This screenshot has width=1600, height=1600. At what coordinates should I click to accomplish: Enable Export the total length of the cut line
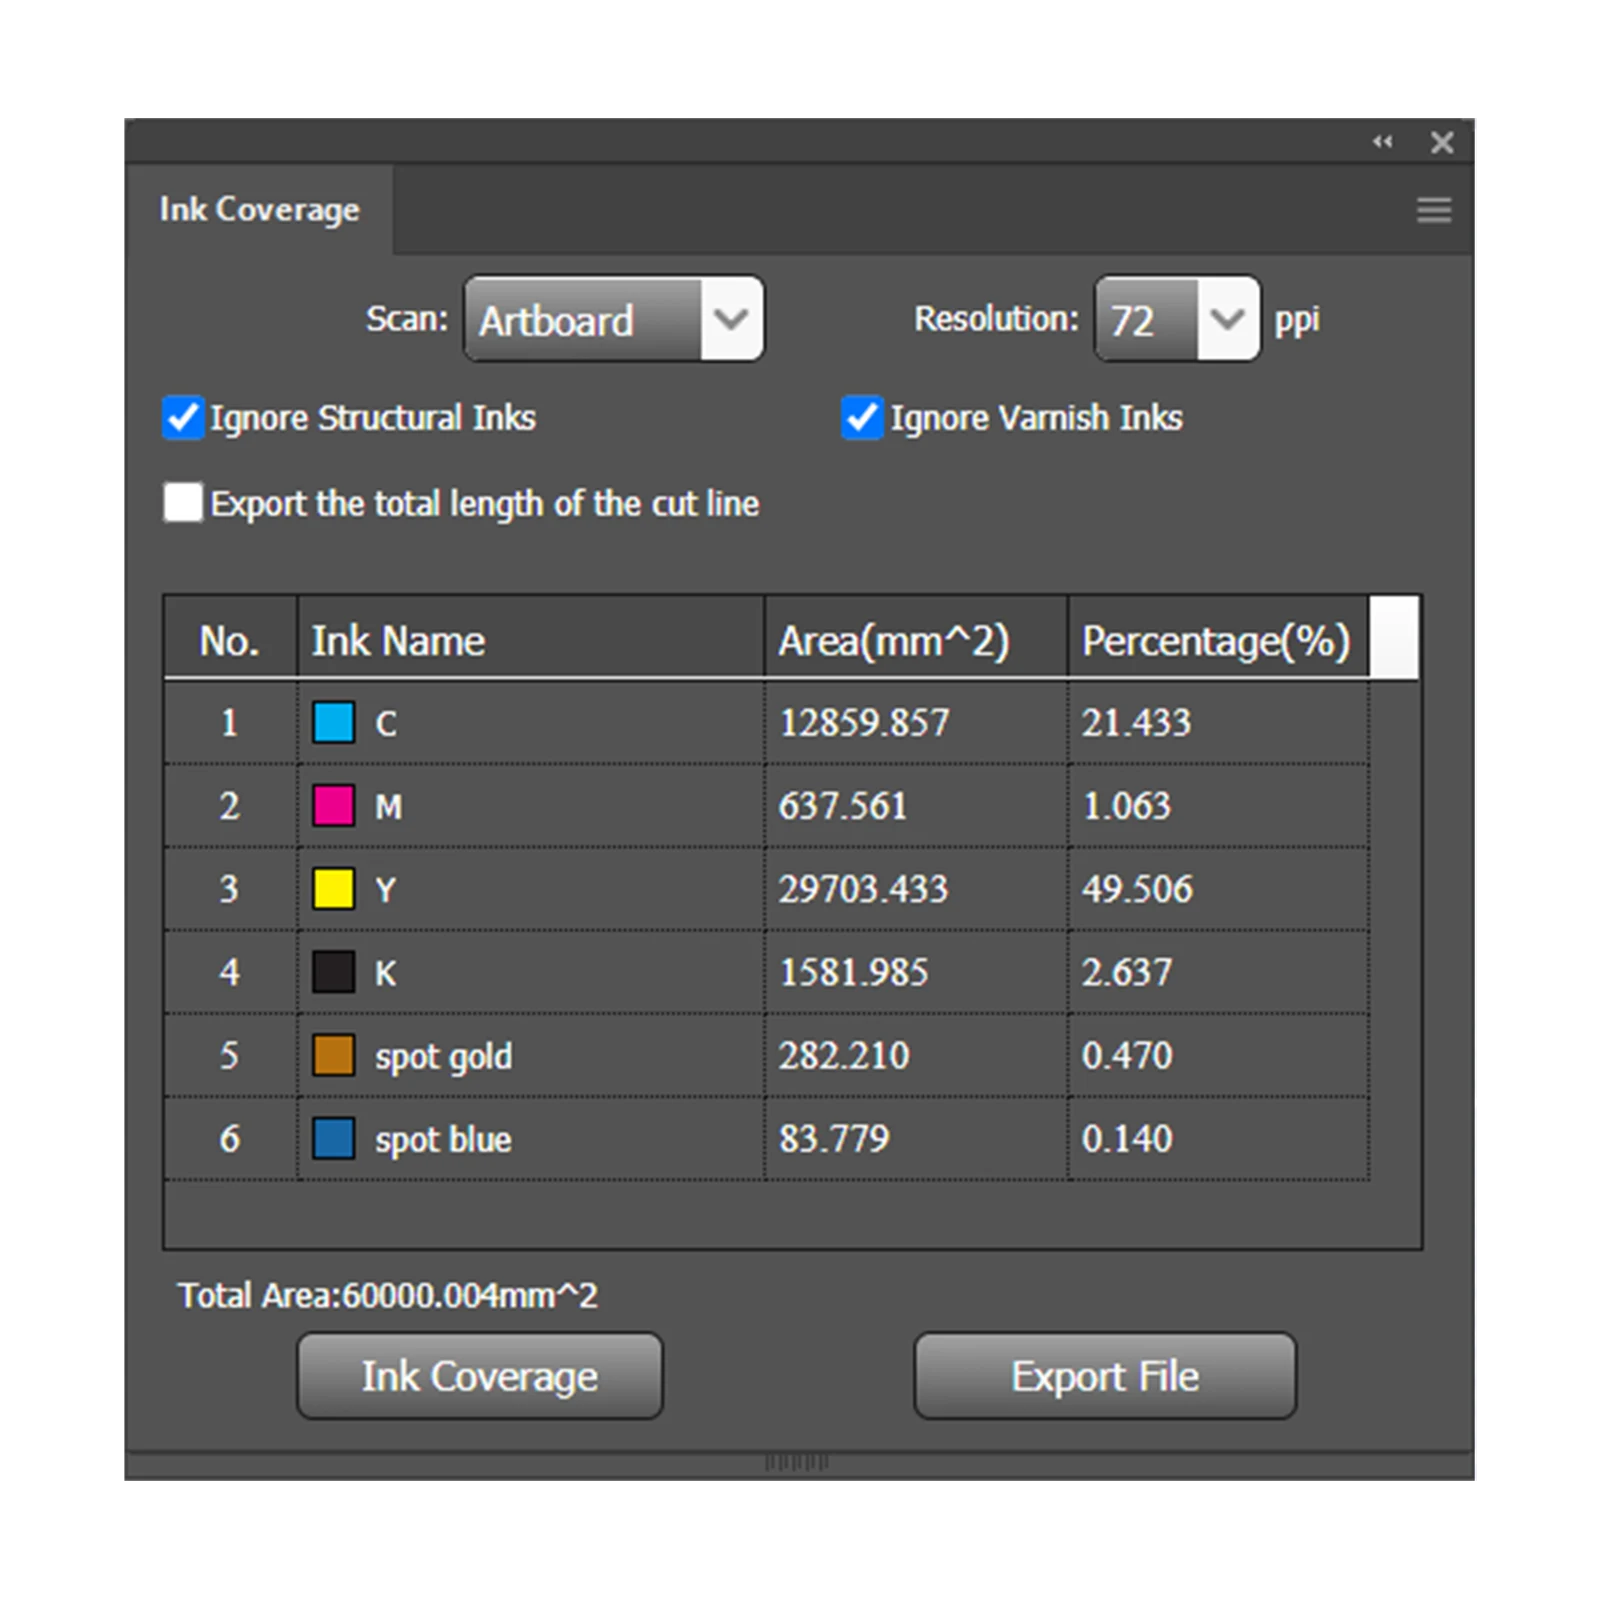coord(183,502)
